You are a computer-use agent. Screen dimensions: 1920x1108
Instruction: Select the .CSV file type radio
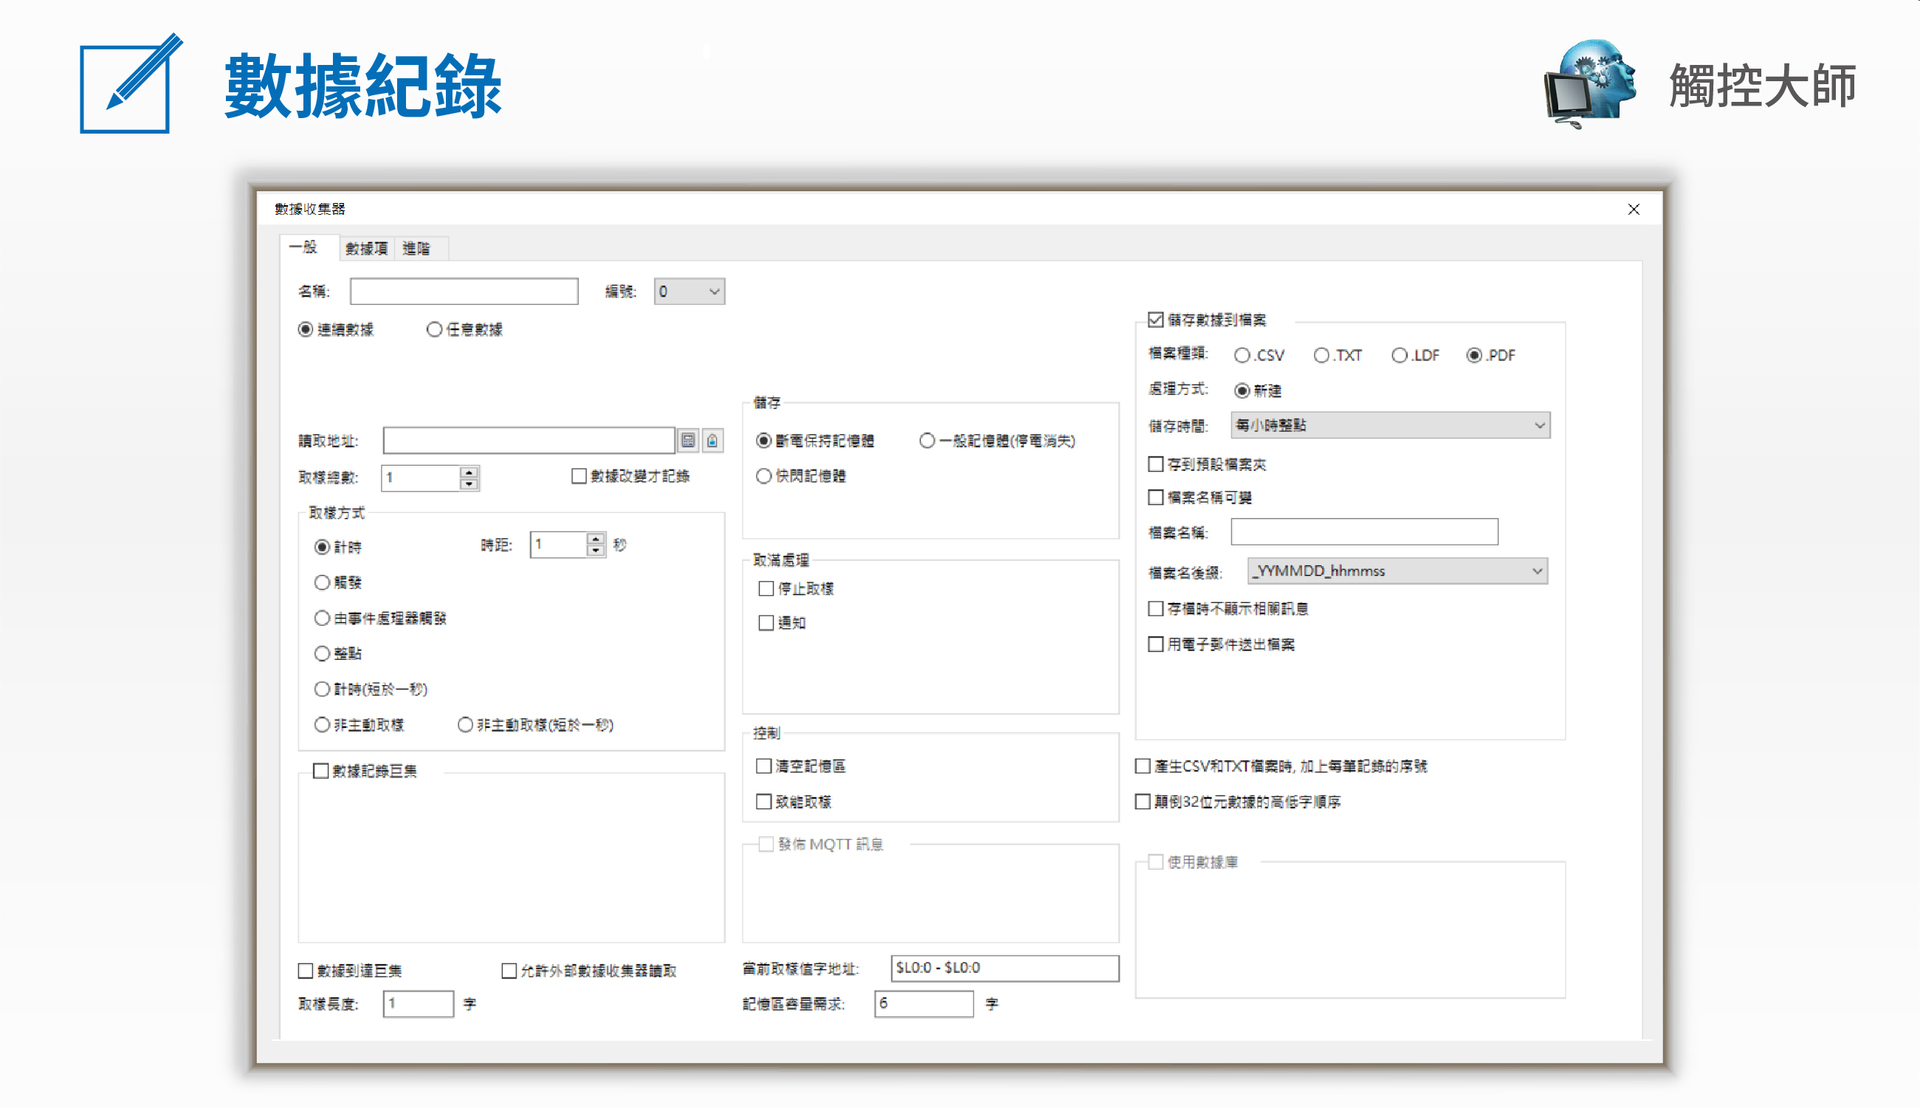click(1242, 355)
